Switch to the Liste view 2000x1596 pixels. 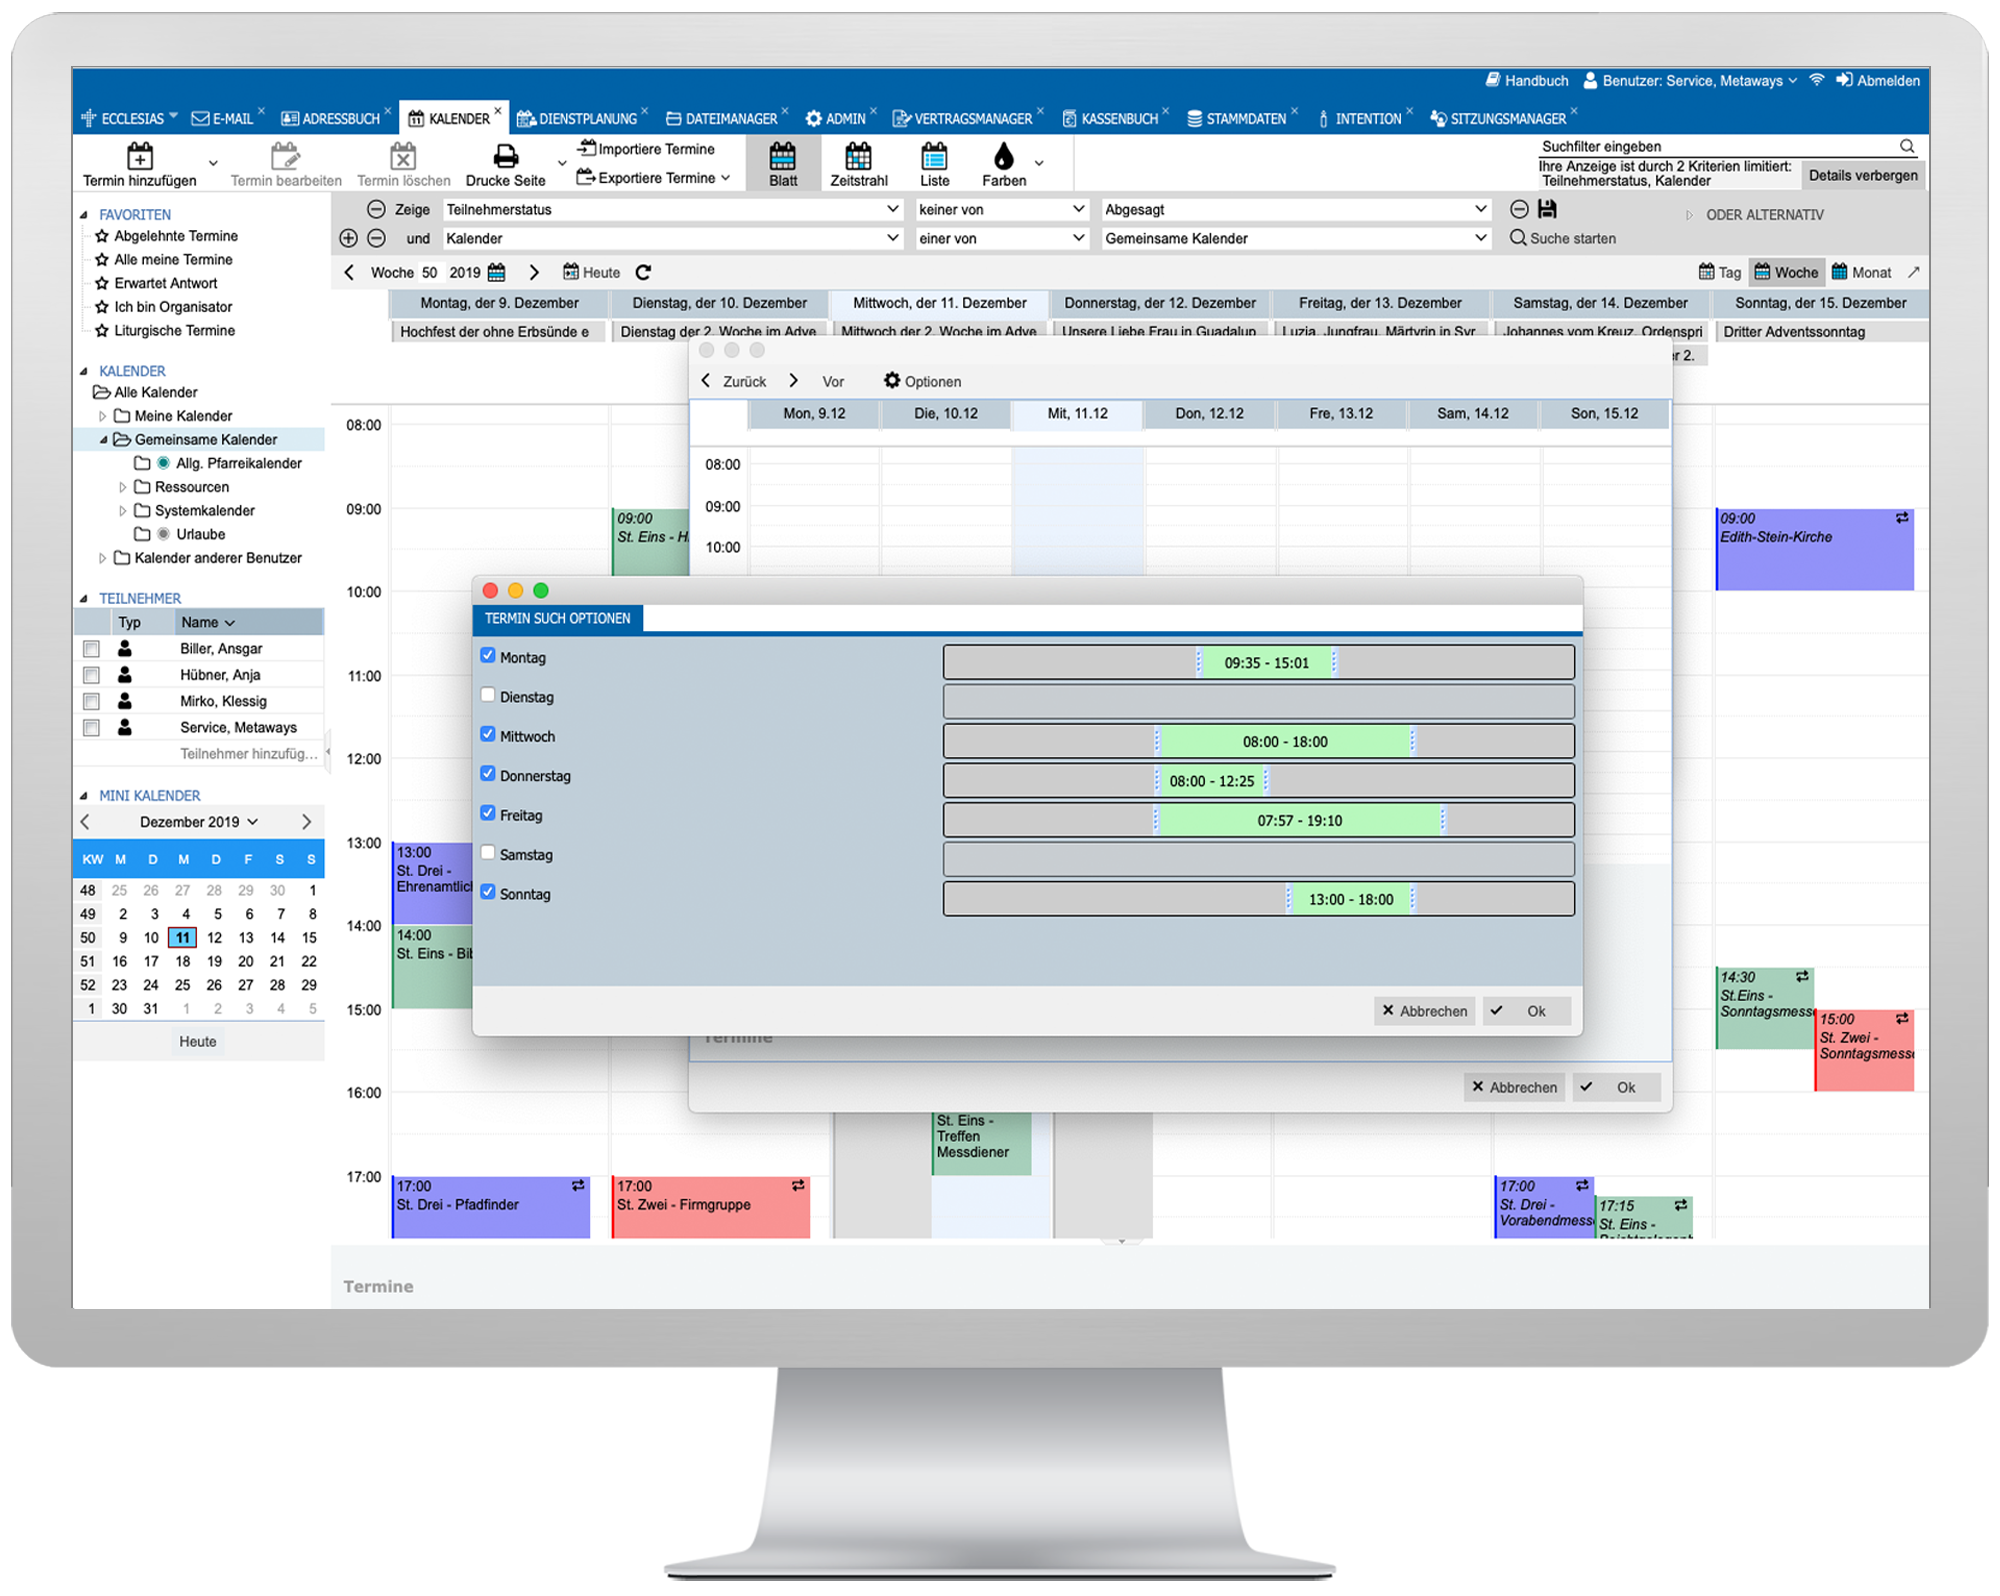pyautogui.click(x=934, y=164)
